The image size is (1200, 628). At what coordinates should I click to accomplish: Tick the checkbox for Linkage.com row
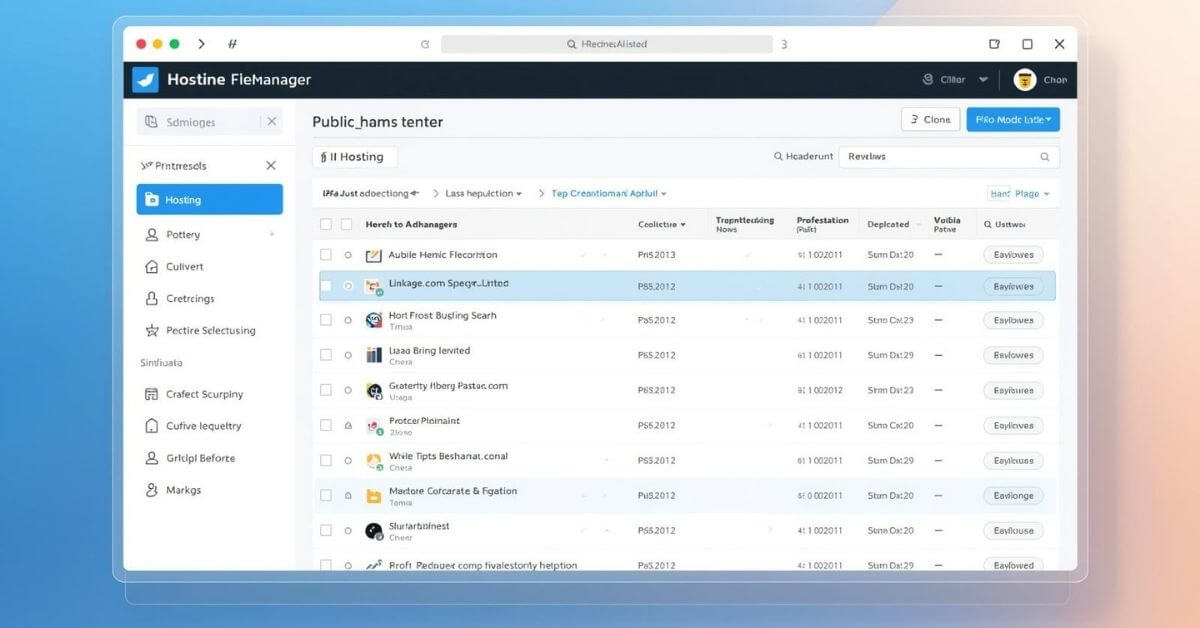tap(326, 286)
